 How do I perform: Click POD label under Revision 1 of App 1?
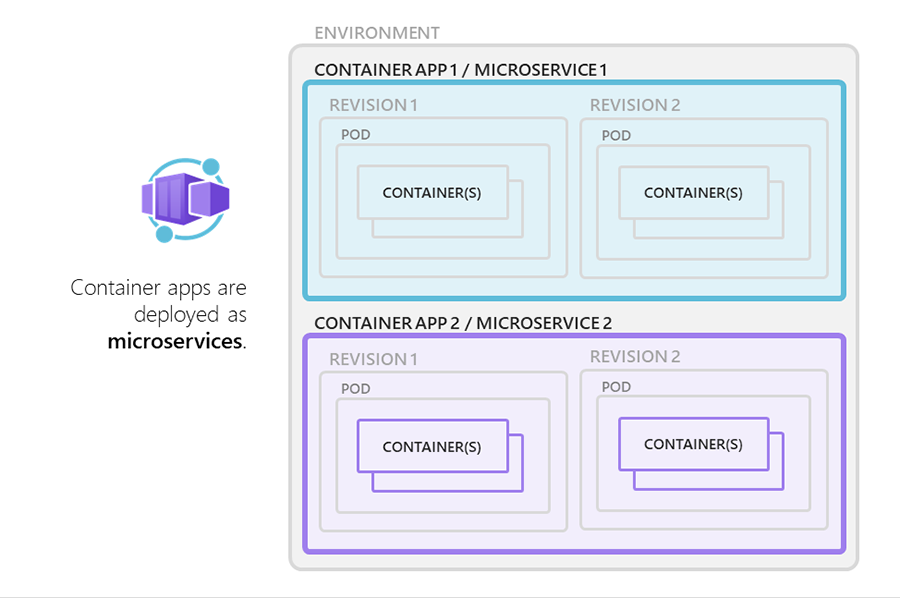pyautogui.click(x=355, y=135)
